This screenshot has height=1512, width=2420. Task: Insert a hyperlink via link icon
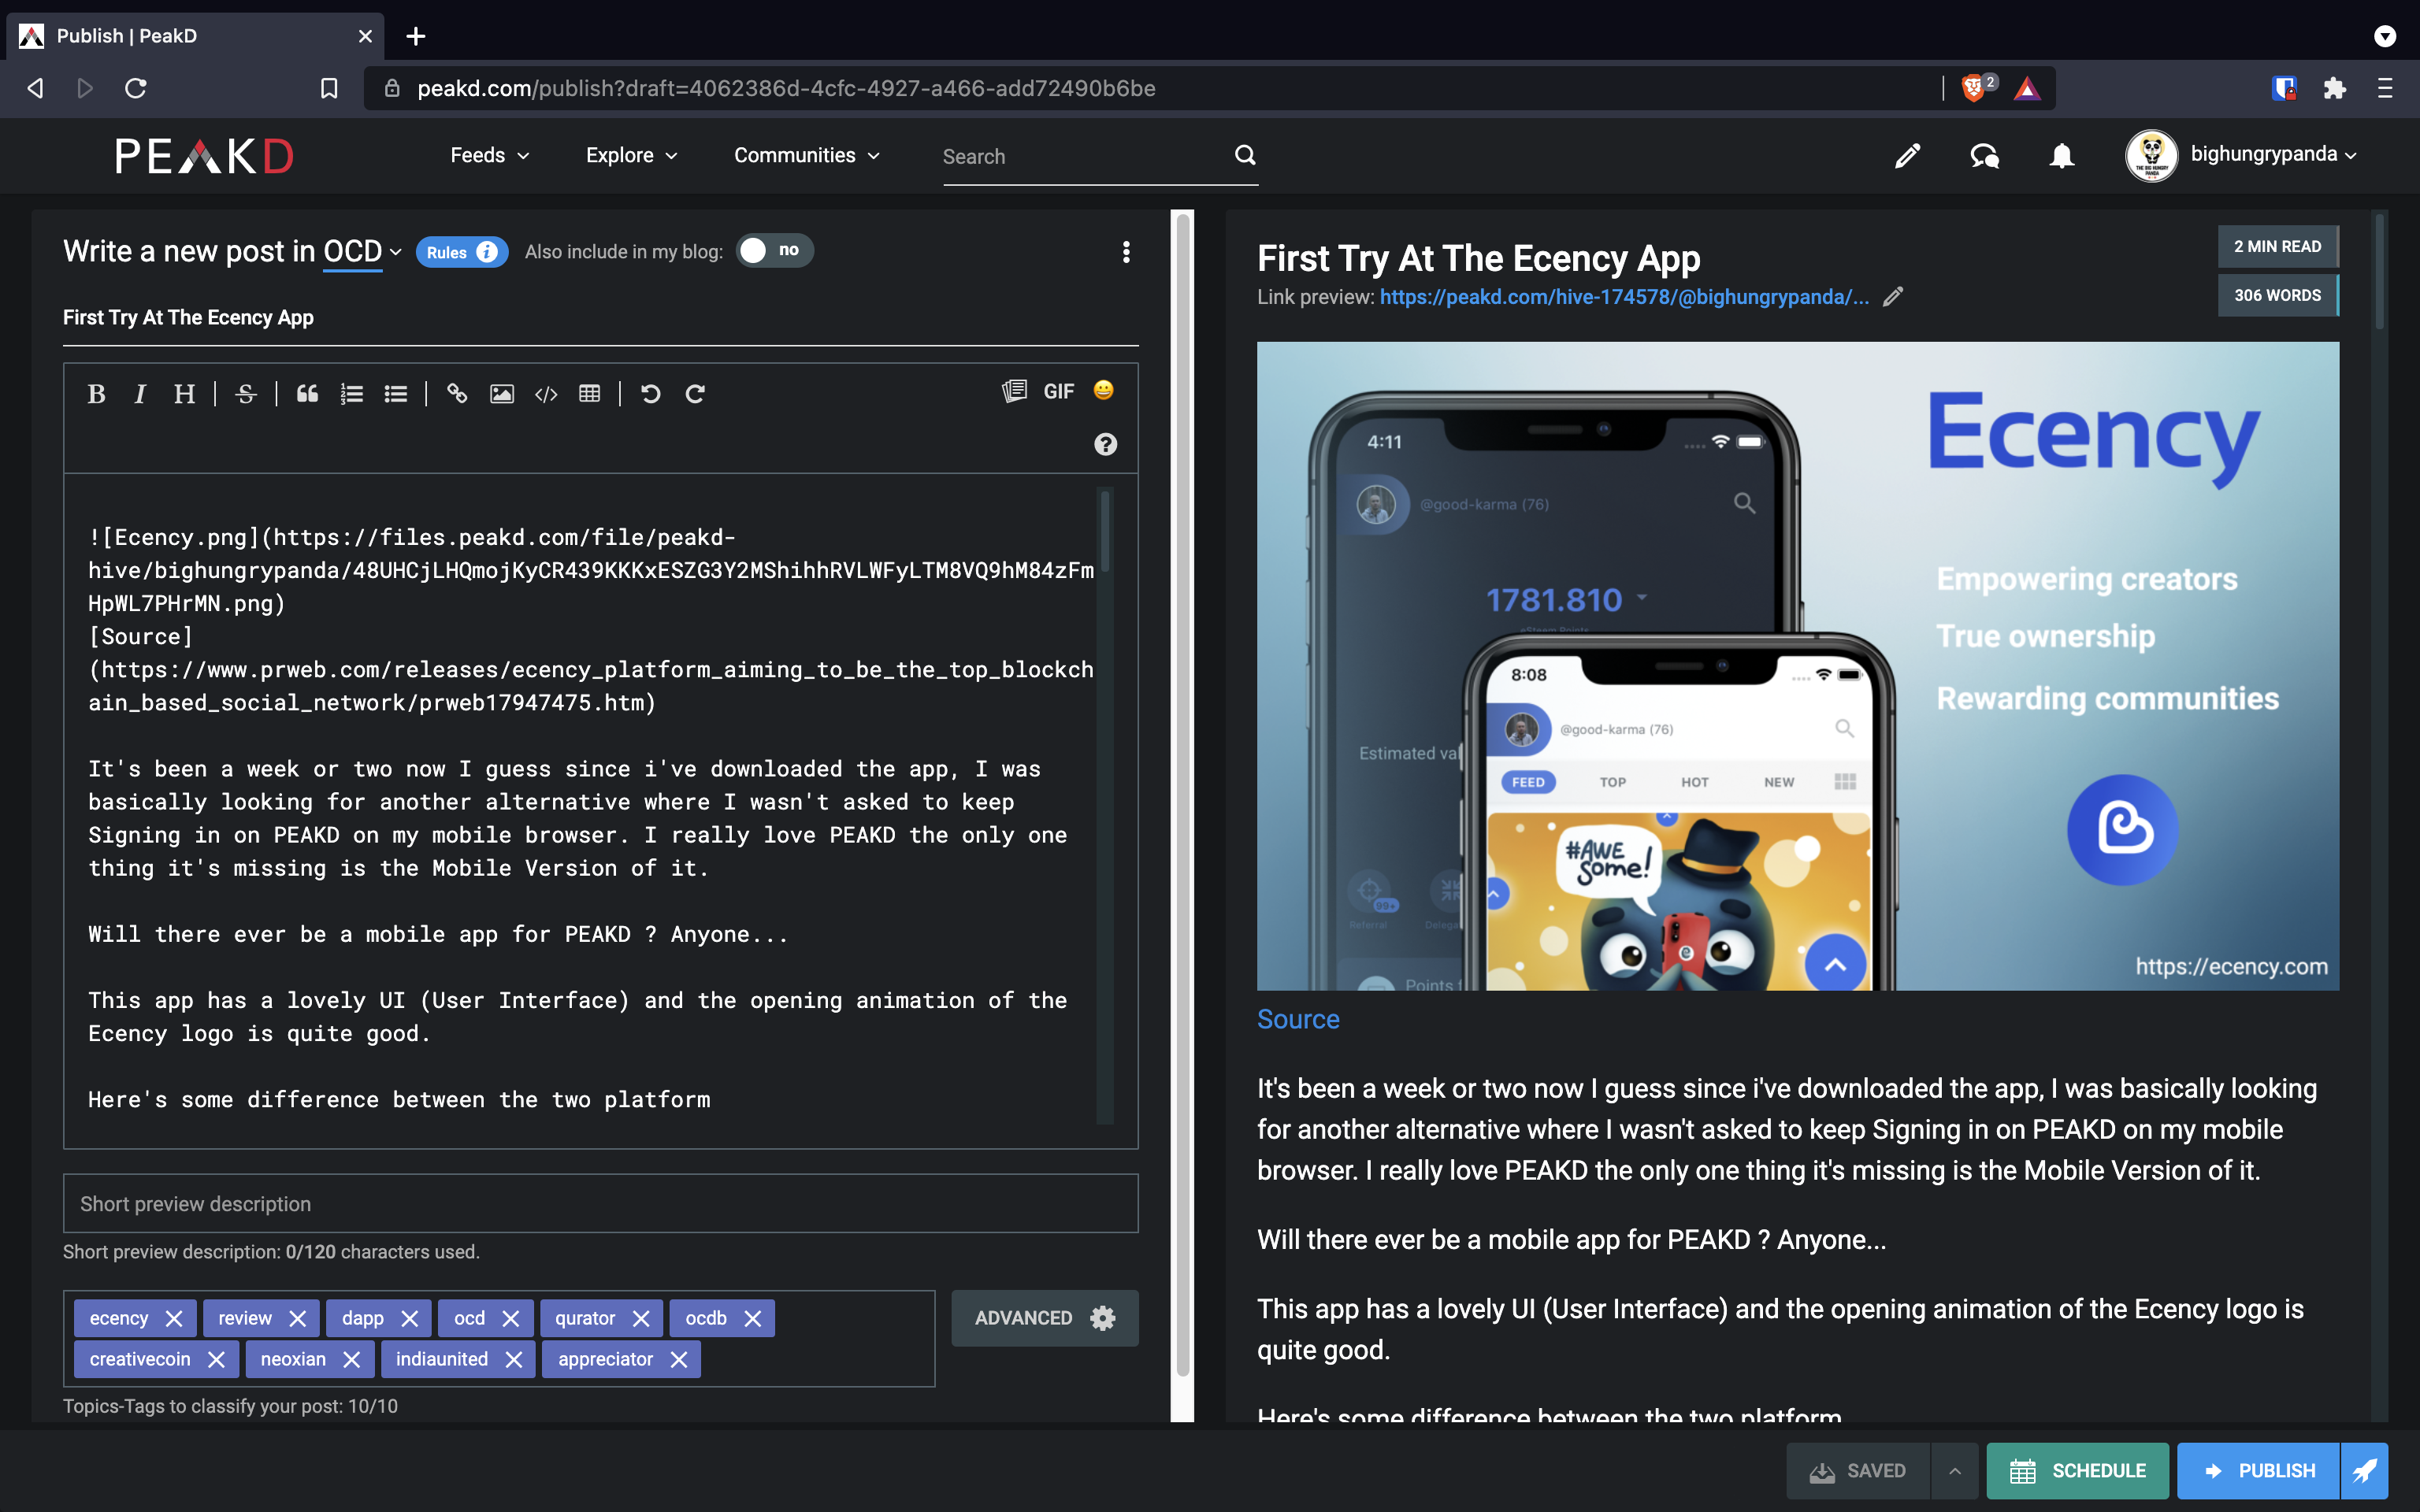click(x=457, y=394)
